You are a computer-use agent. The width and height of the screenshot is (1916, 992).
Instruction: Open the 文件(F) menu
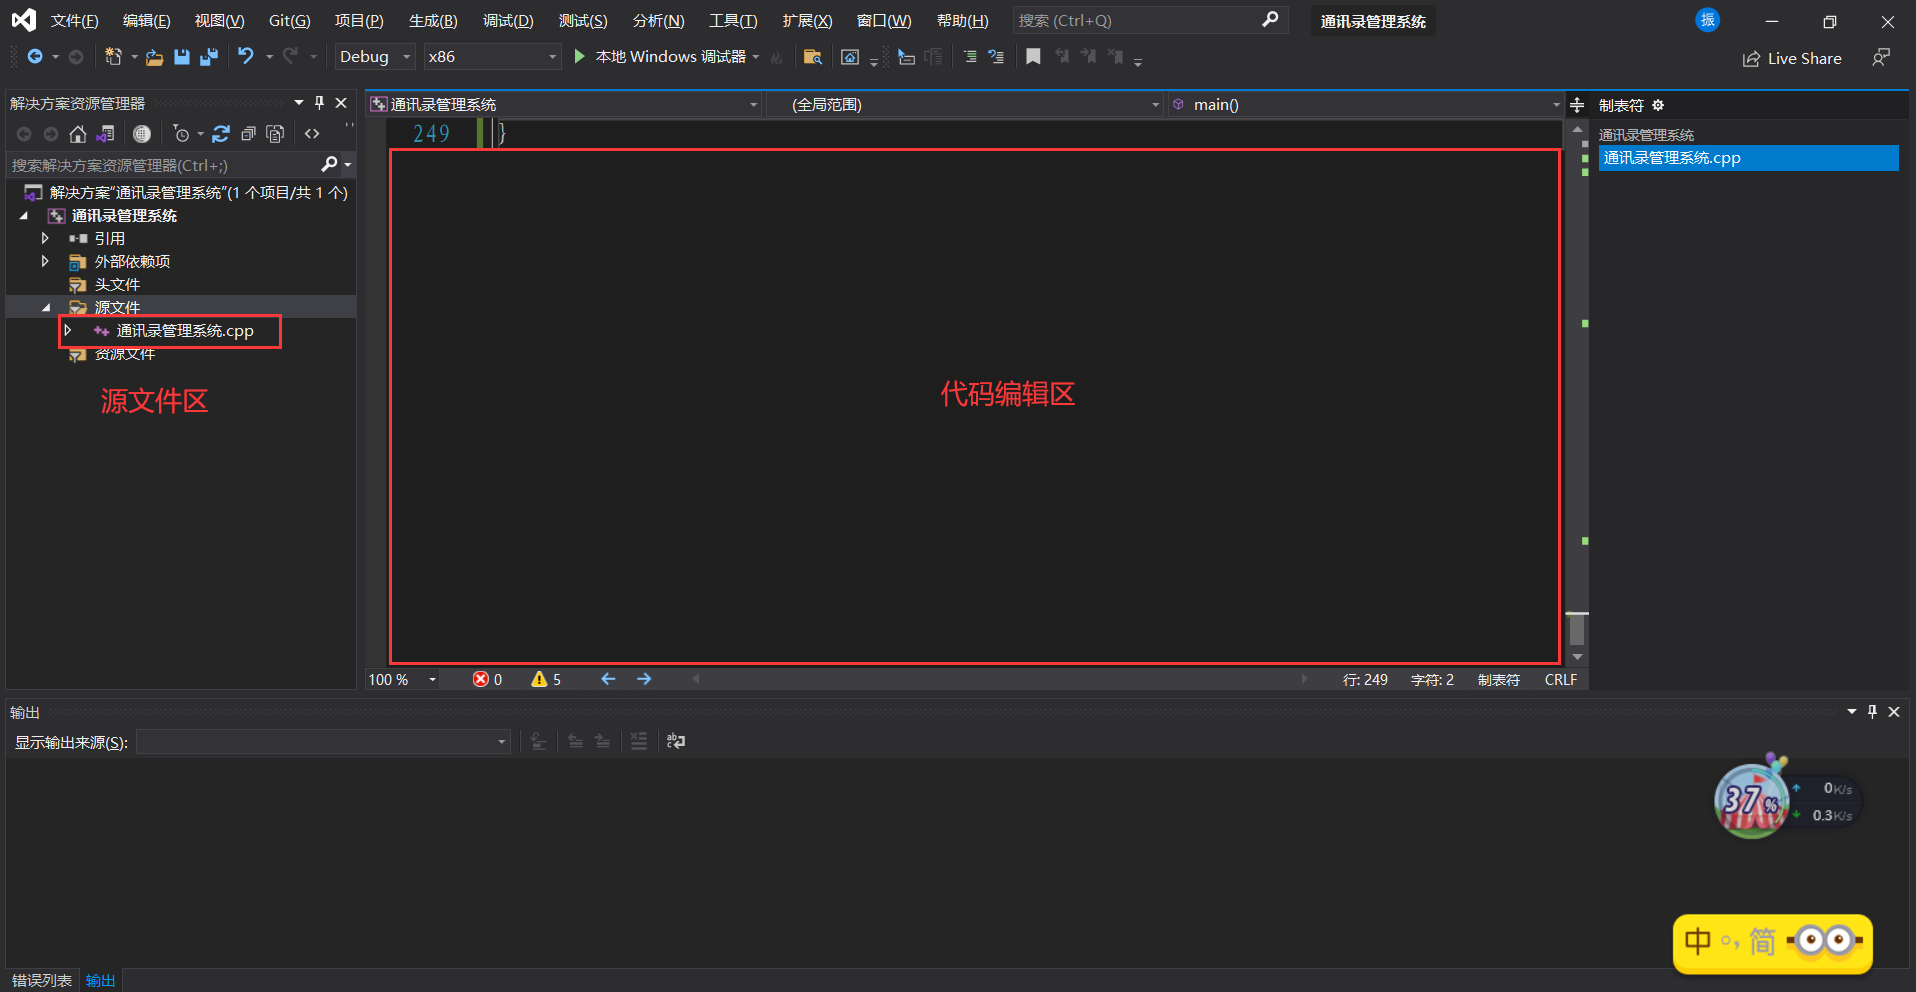(x=75, y=21)
